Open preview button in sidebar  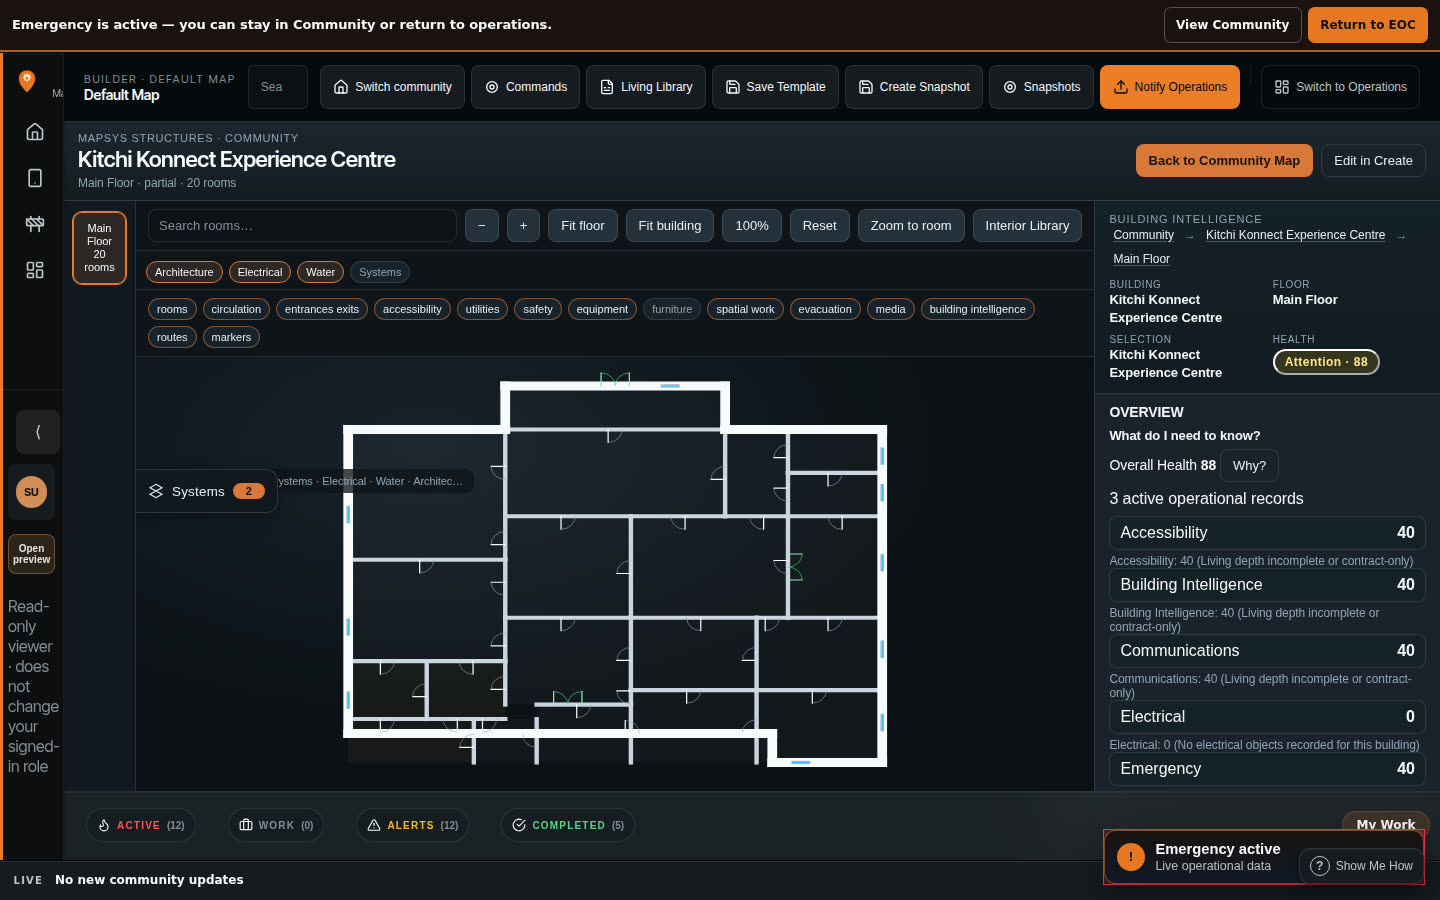point(31,554)
